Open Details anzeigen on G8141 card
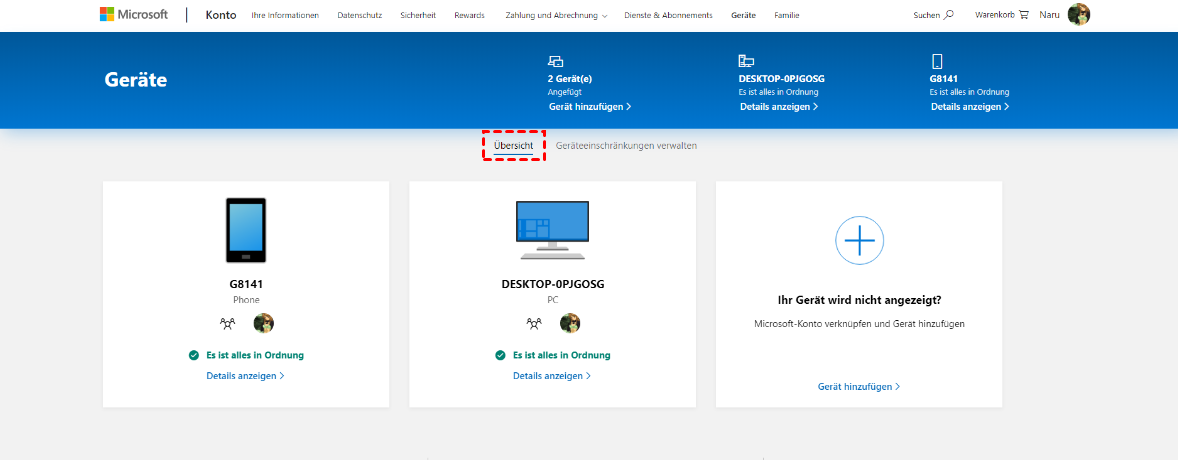1178x460 pixels. pyautogui.click(x=246, y=375)
